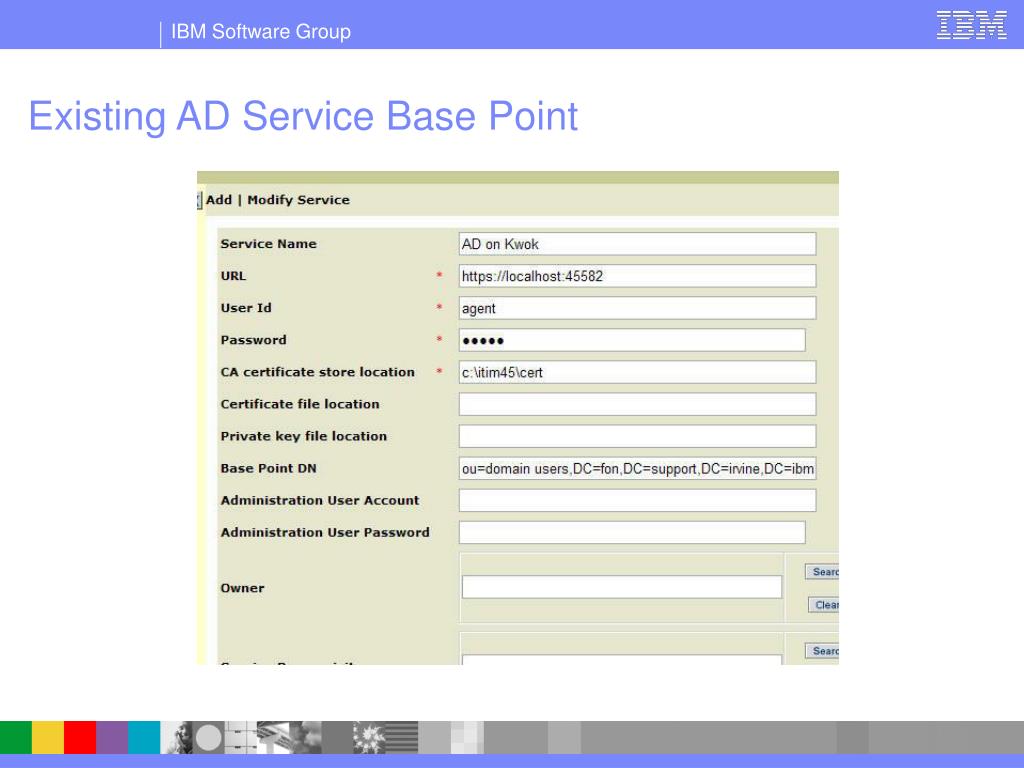Click the IBM Software Group header text
1024x768 pixels.
[x=261, y=31]
